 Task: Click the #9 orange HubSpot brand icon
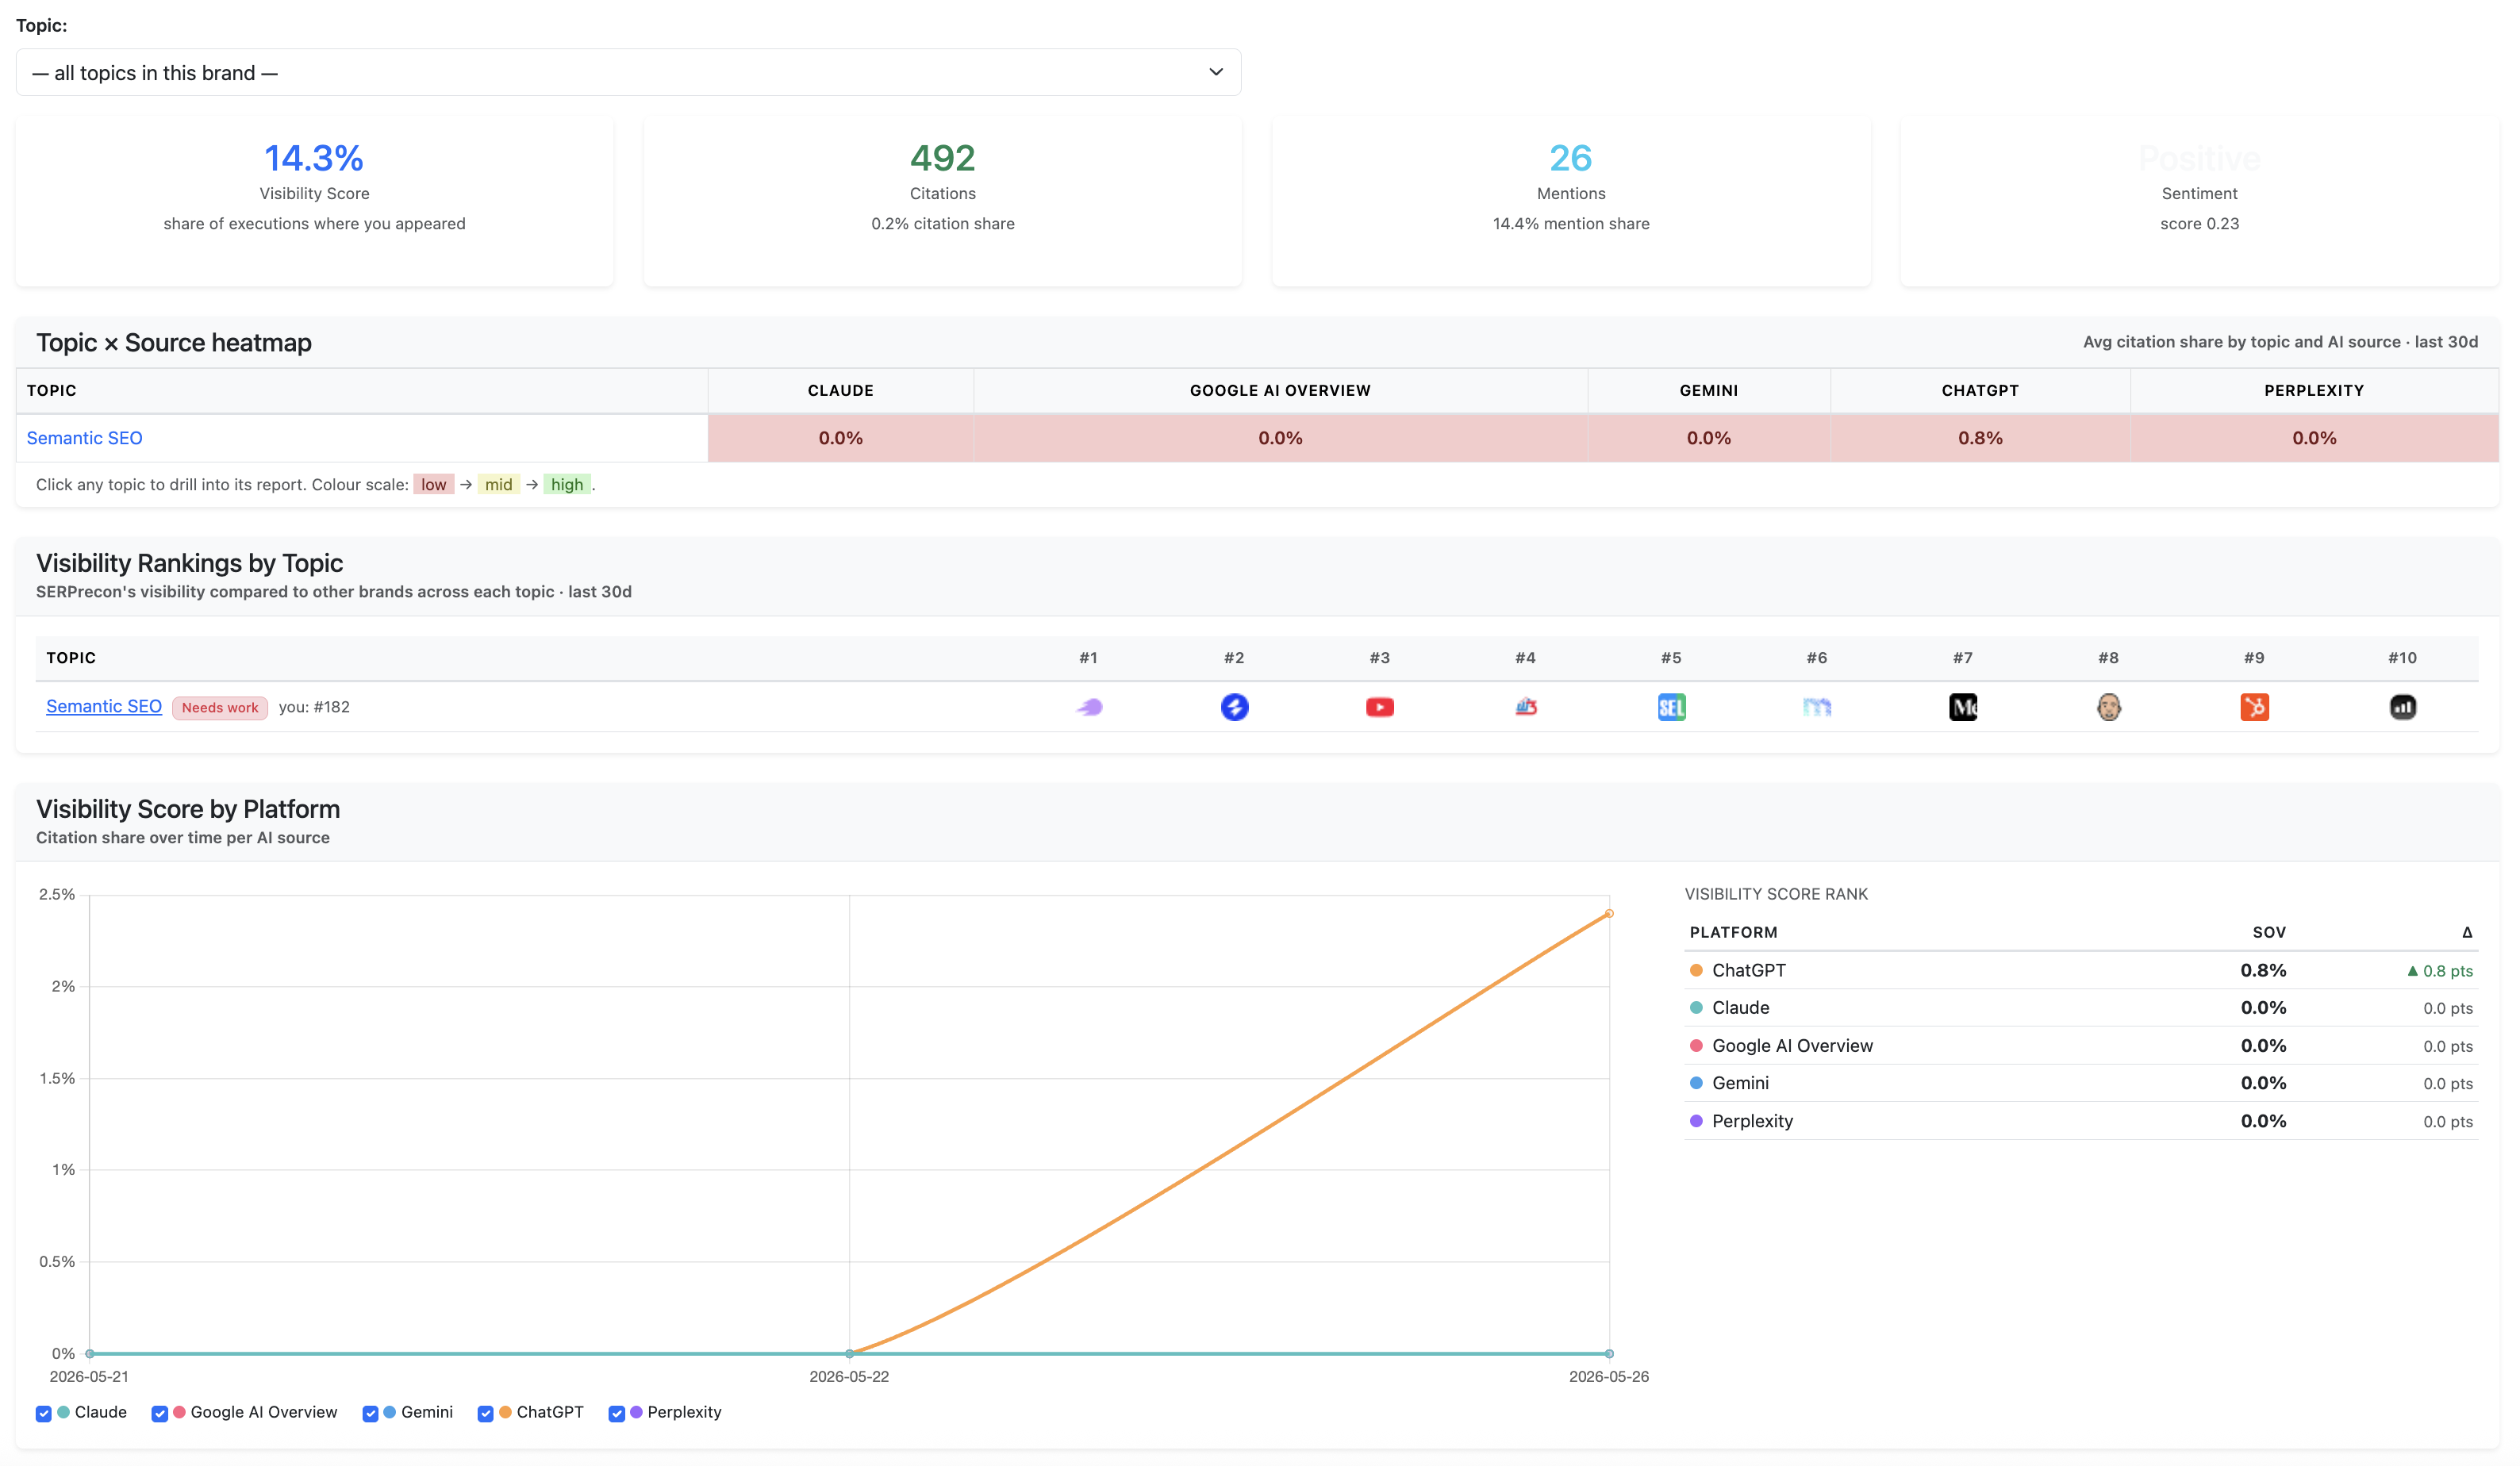click(x=2254, y=707)
